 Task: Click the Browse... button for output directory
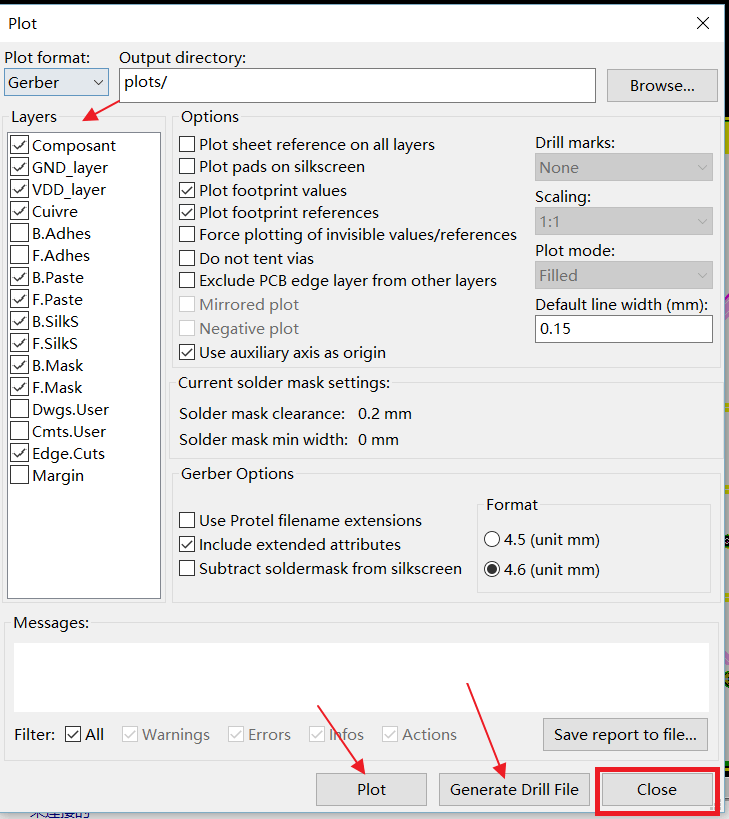(x=662, y=86)
